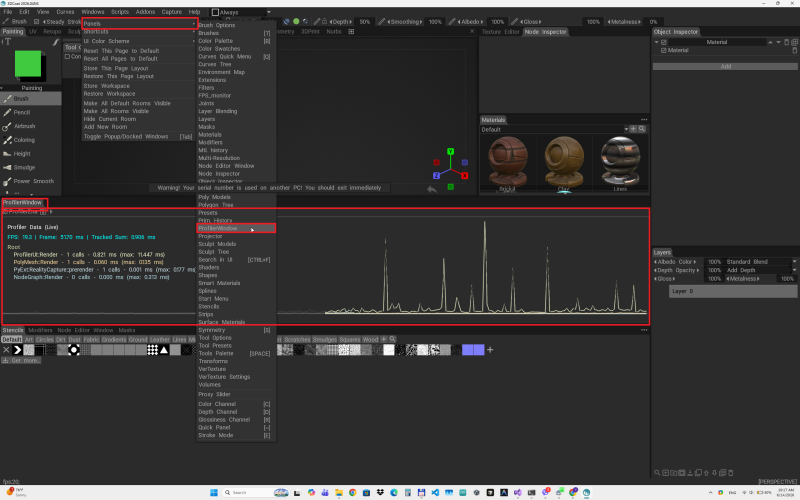This screenshot has height=500, width=800.
Task: Open the Windows Start button
Action: 214,492
